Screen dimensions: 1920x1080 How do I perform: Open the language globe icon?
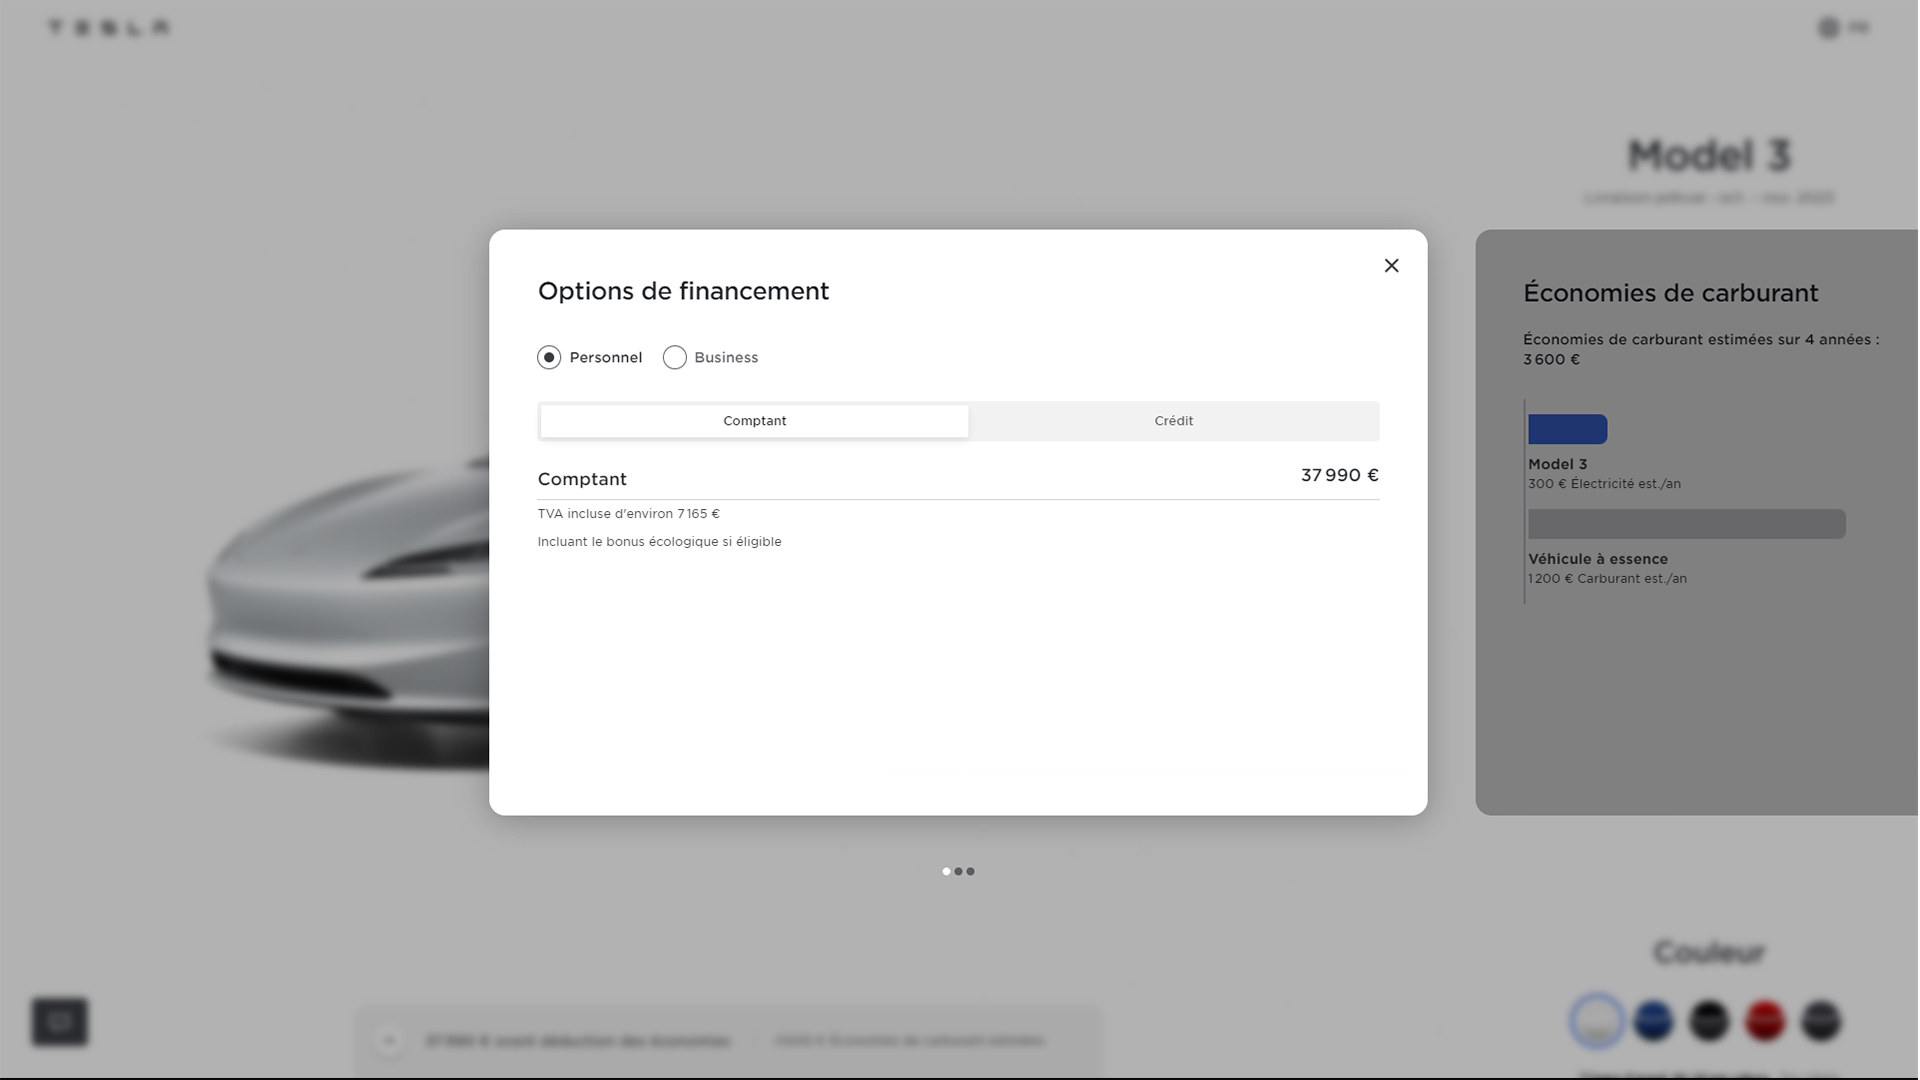1828,28
